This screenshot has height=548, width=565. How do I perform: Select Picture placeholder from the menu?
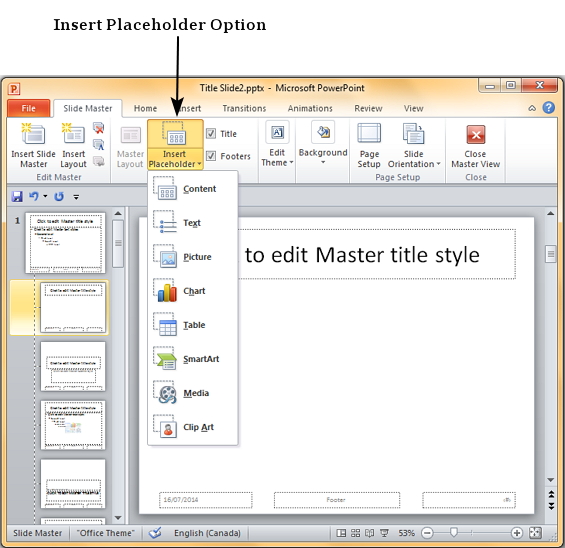(193, 257)
